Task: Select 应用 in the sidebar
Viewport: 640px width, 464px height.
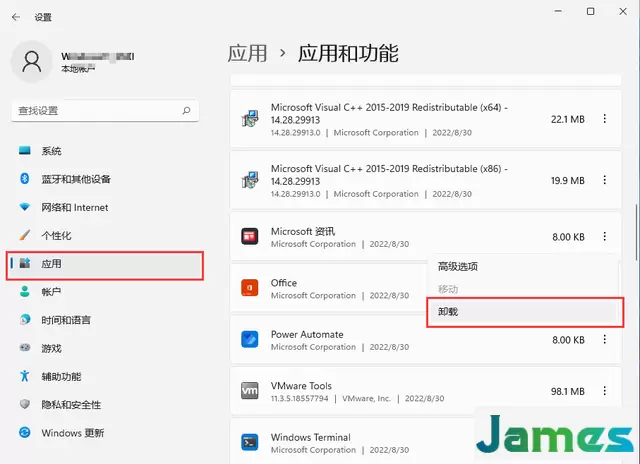Action: click(x=104, y=265)
